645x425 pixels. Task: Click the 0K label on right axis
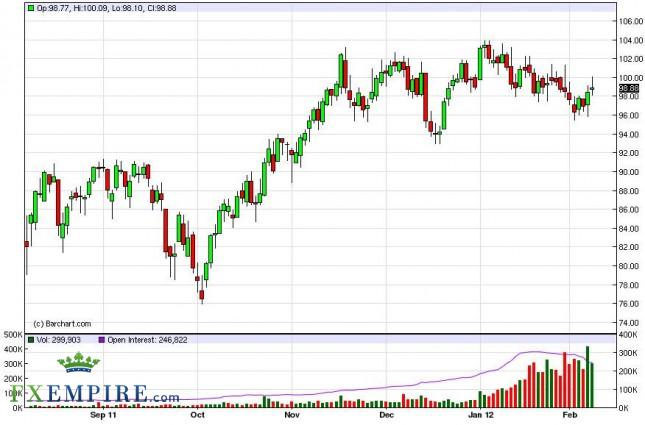(623, 408)
